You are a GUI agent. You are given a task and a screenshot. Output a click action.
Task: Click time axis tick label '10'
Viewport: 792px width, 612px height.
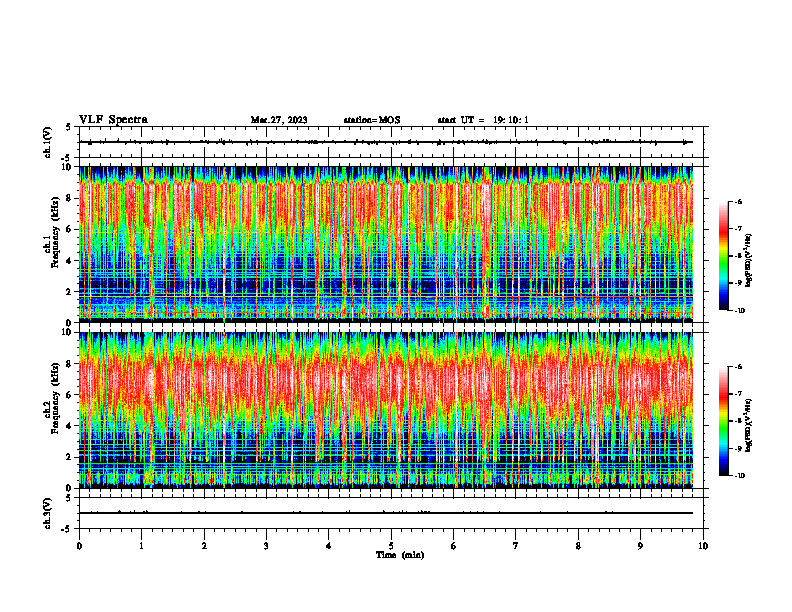[703, 546]
